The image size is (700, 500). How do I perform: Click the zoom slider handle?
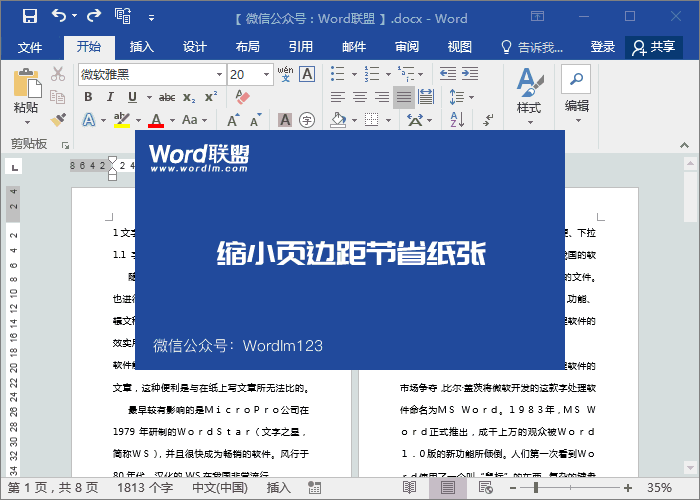coord(536,488)
